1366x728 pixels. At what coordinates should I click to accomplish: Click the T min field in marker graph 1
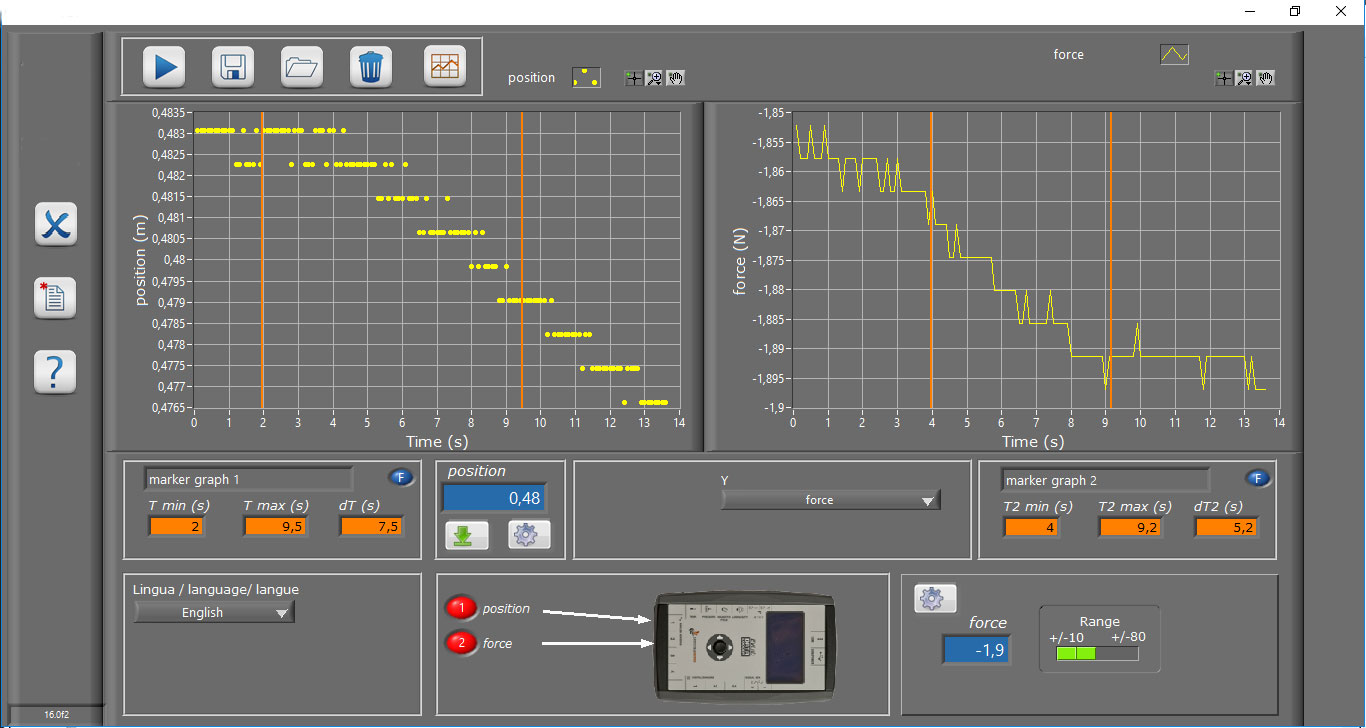(176, 526)
